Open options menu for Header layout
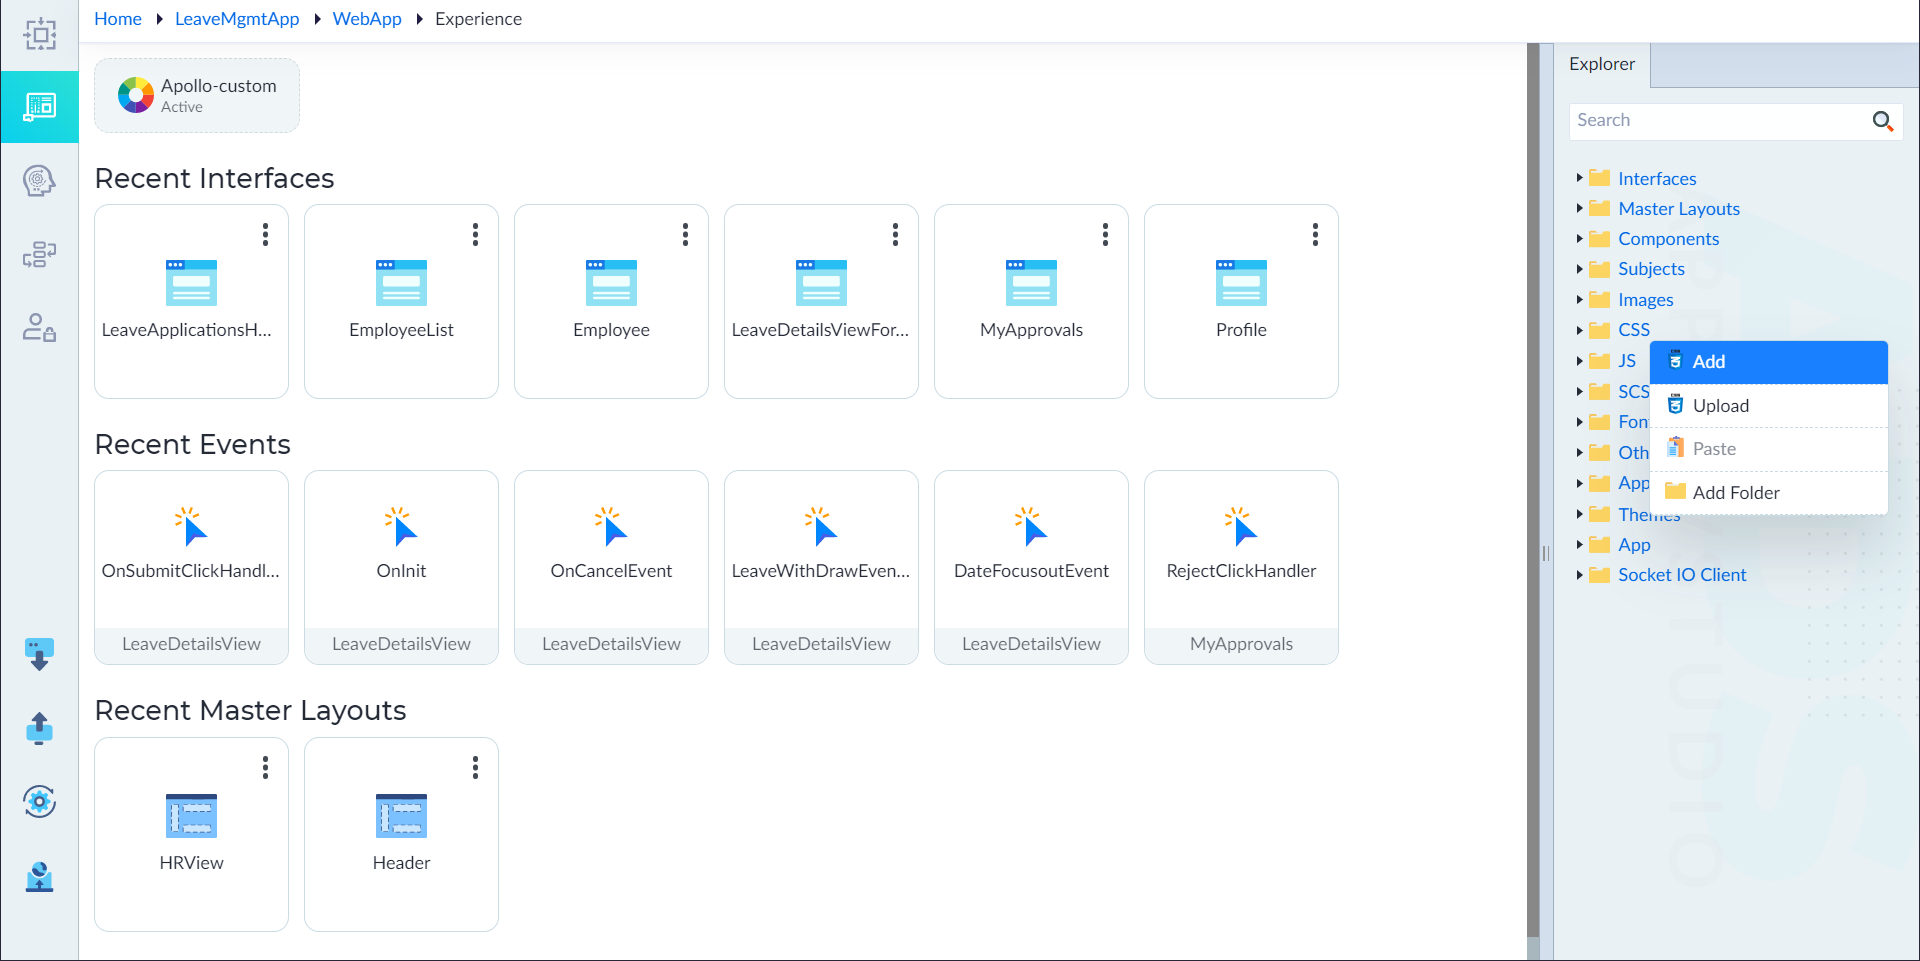This screenshot has width=1920, height=961. point(475,767)
